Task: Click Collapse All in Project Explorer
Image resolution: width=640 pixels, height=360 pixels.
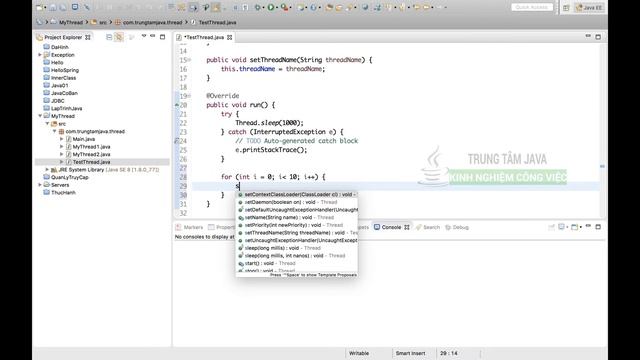Action: (109, 37)
